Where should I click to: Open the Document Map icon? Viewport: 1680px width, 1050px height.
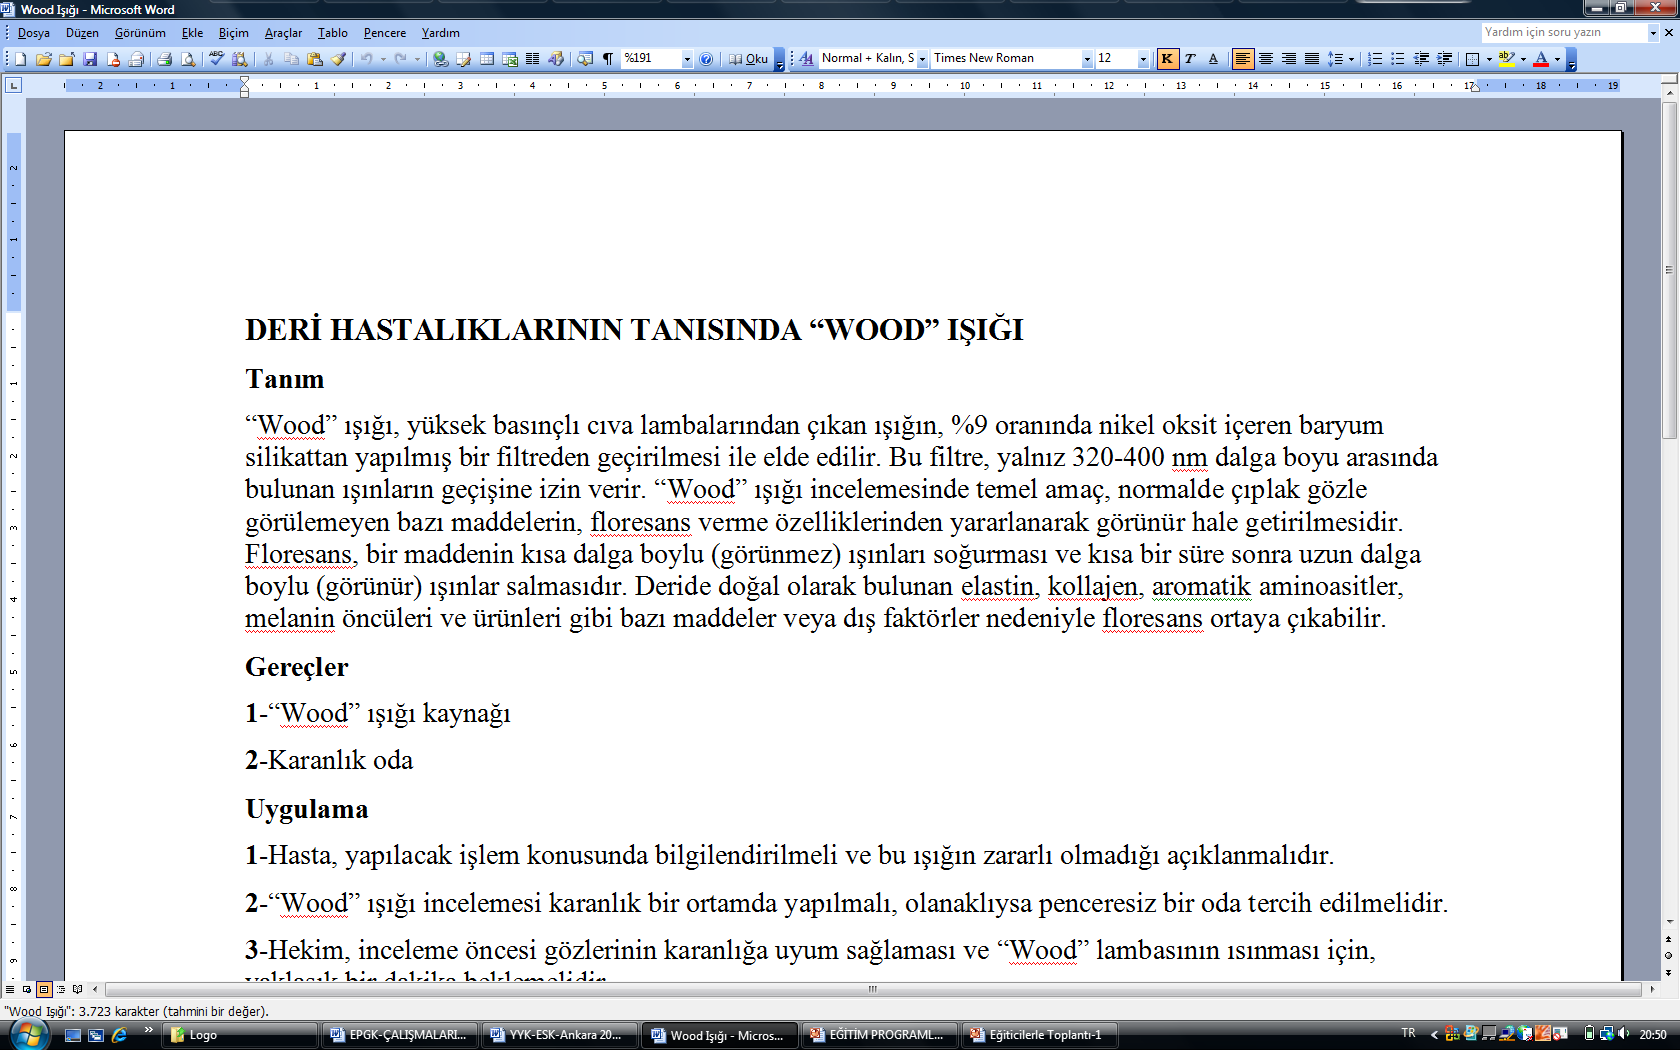[585, 59]
